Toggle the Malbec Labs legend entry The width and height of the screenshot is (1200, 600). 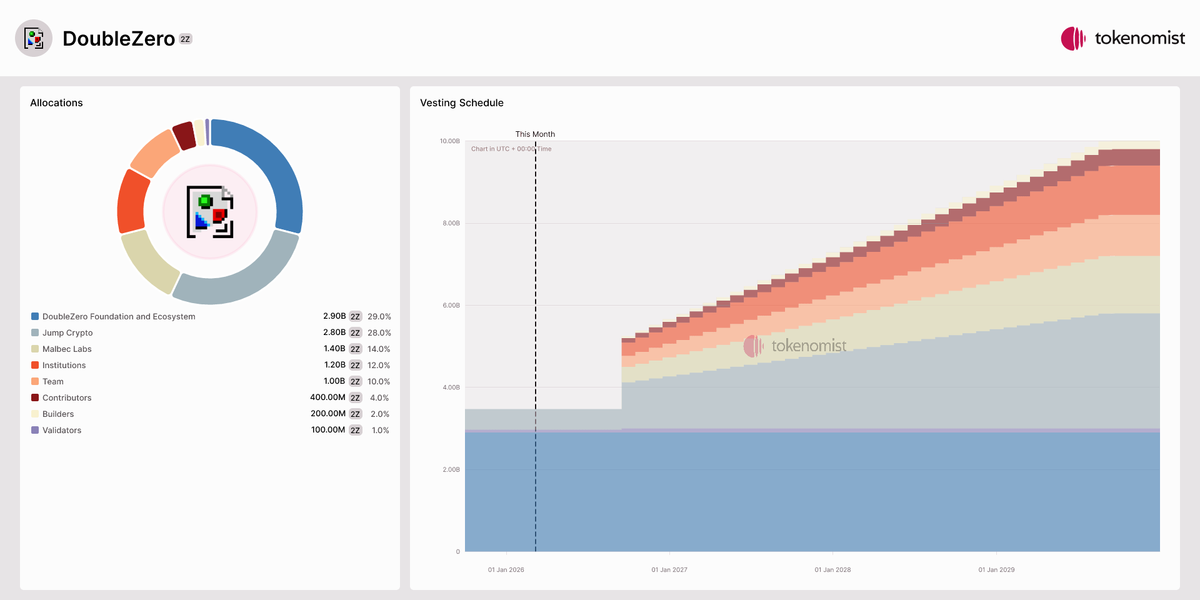(x=66, y=349)
